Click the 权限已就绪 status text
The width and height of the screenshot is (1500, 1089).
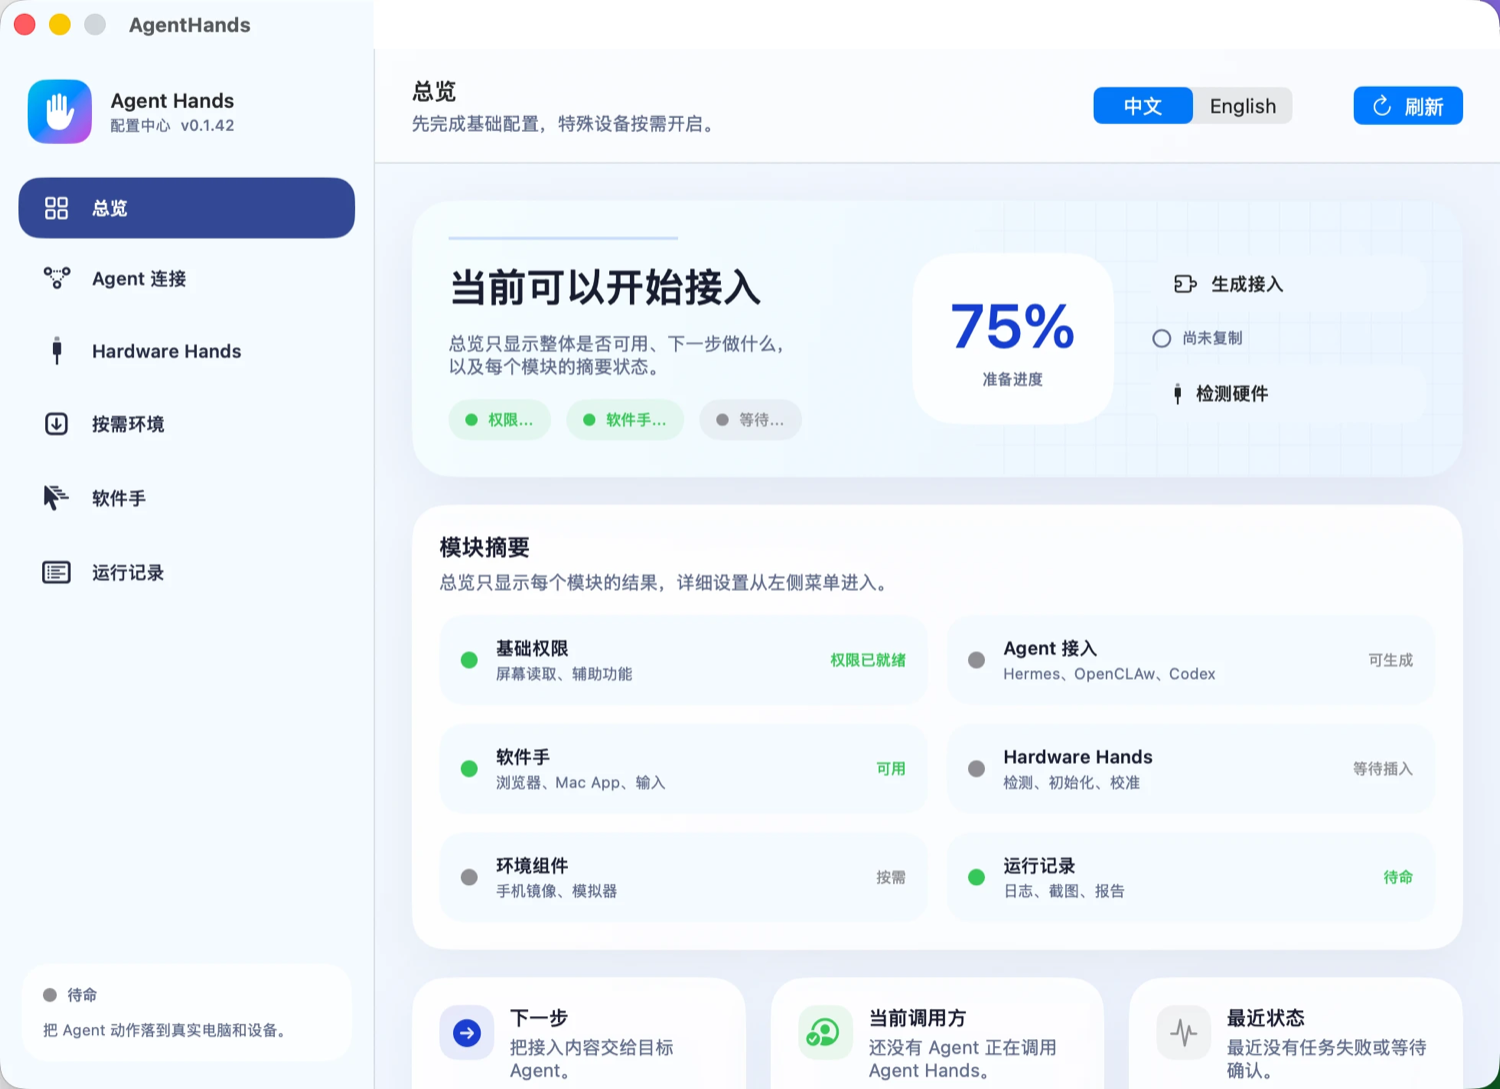click(868, 660)
